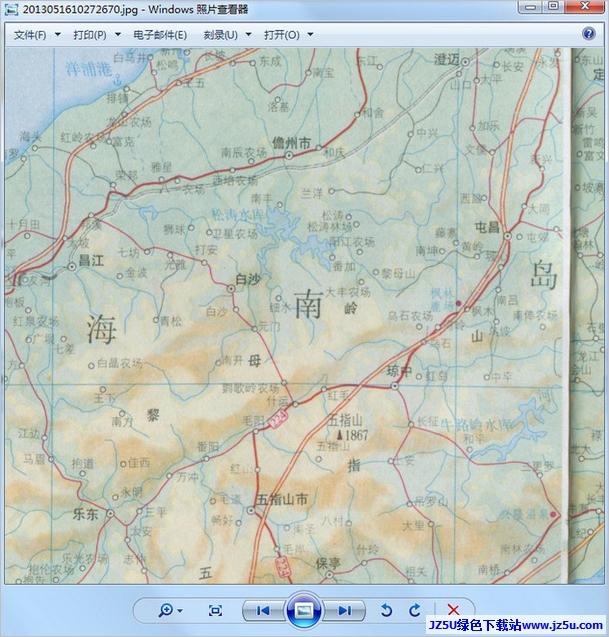Expand the 打开(O) dropdown arrow
This screenshot has height=637, width=609.
click(310, 35)
